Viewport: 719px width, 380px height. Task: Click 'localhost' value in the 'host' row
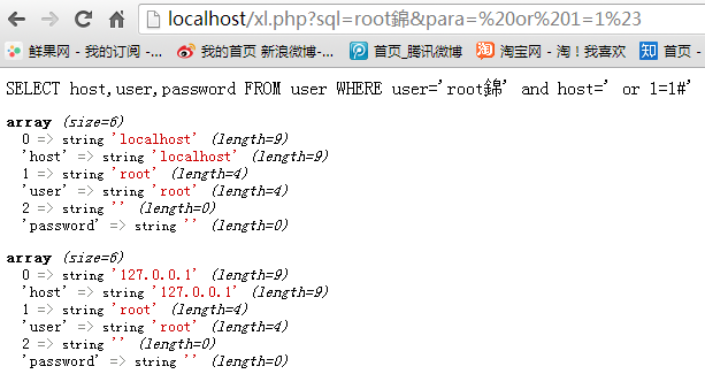(195, 157)
